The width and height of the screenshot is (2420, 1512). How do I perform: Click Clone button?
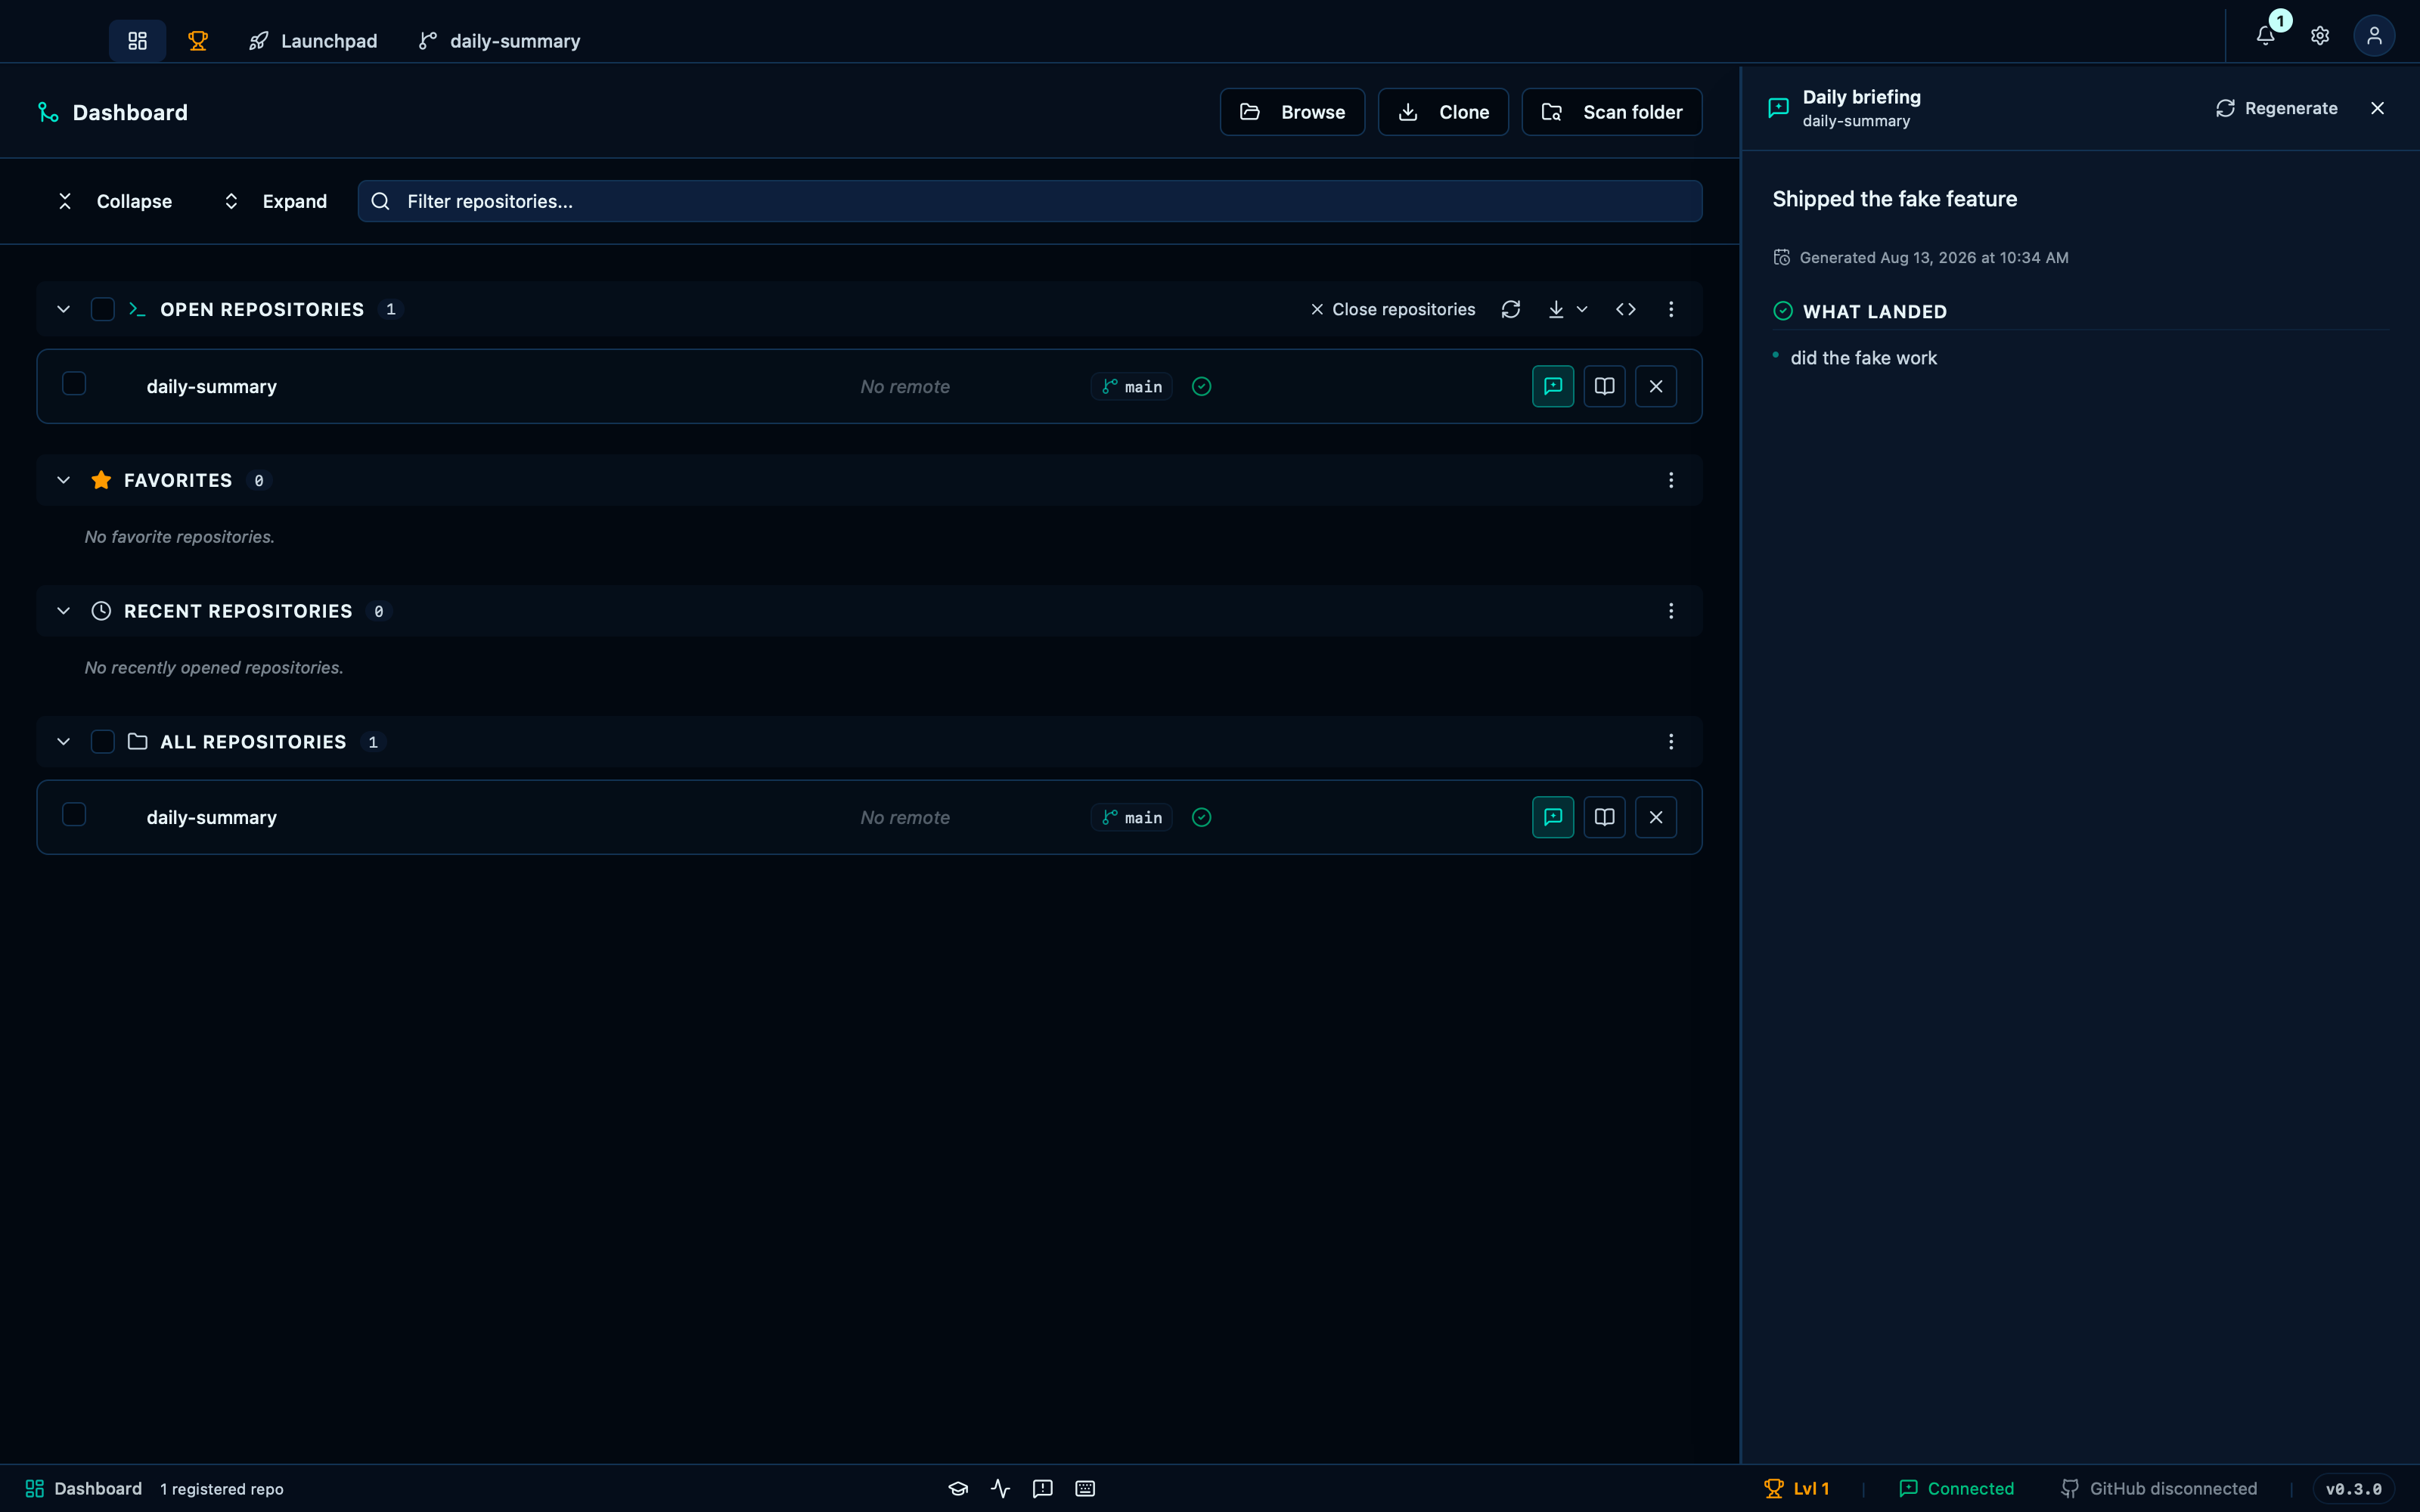pos(1443,112)
